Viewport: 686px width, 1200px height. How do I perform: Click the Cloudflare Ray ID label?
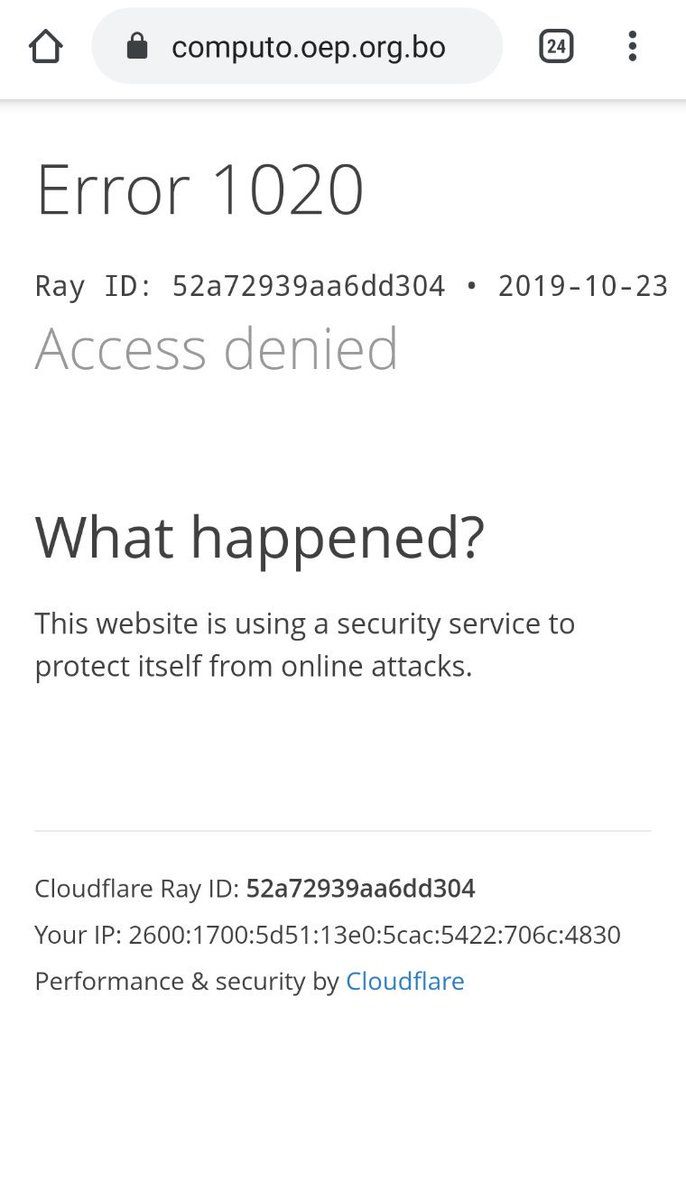pos(137,888)
